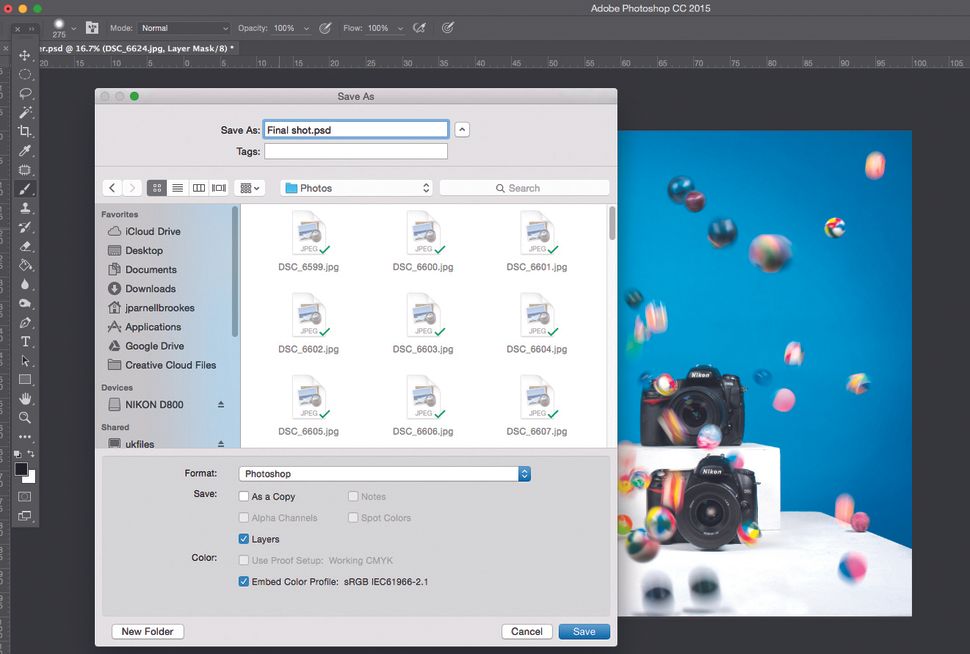This screenshot has width=970, height=654.
Task: Activate the Crop tool
Action: click(x=25, y=131)
